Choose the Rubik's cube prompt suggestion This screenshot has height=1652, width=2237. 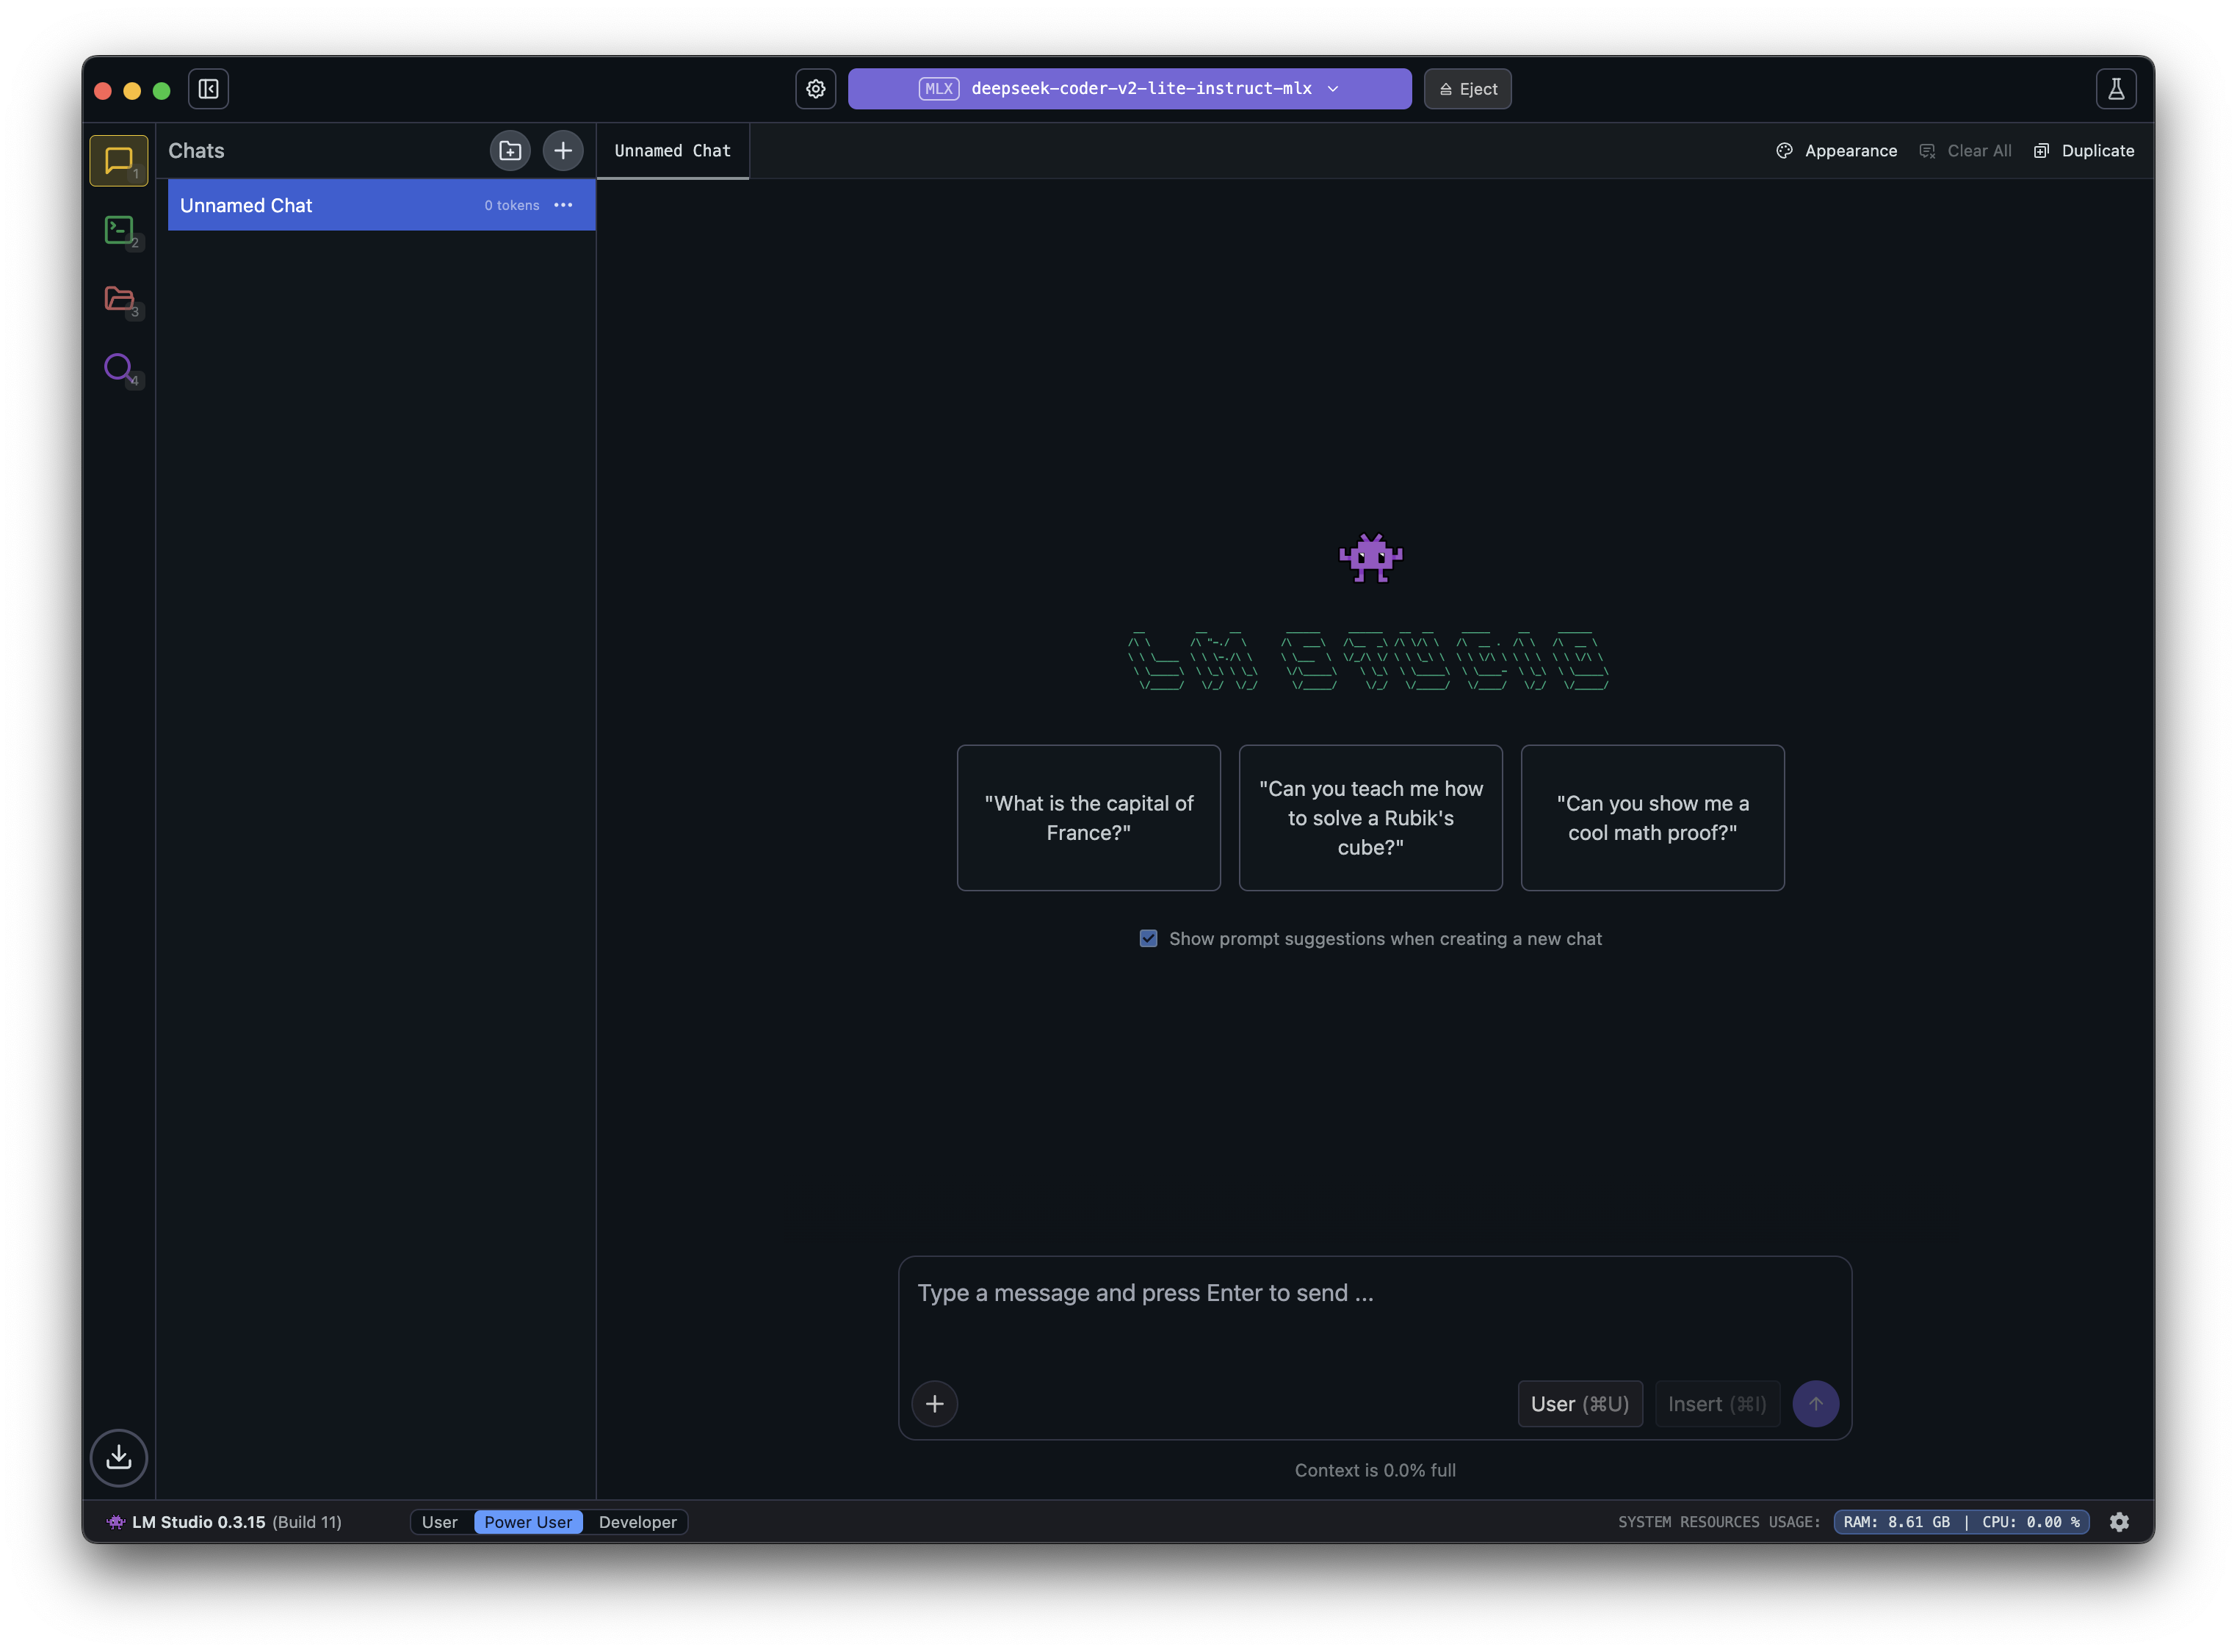1370,818
